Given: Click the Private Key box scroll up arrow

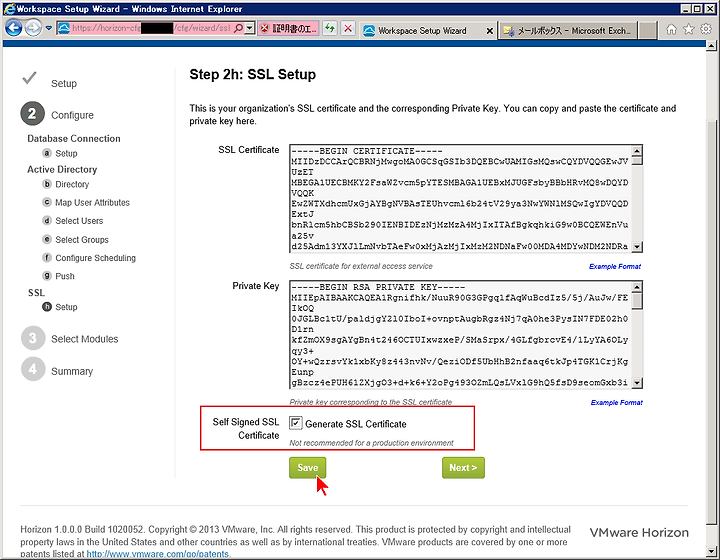Looking at the screenshot, I should [x=637, y=287].
